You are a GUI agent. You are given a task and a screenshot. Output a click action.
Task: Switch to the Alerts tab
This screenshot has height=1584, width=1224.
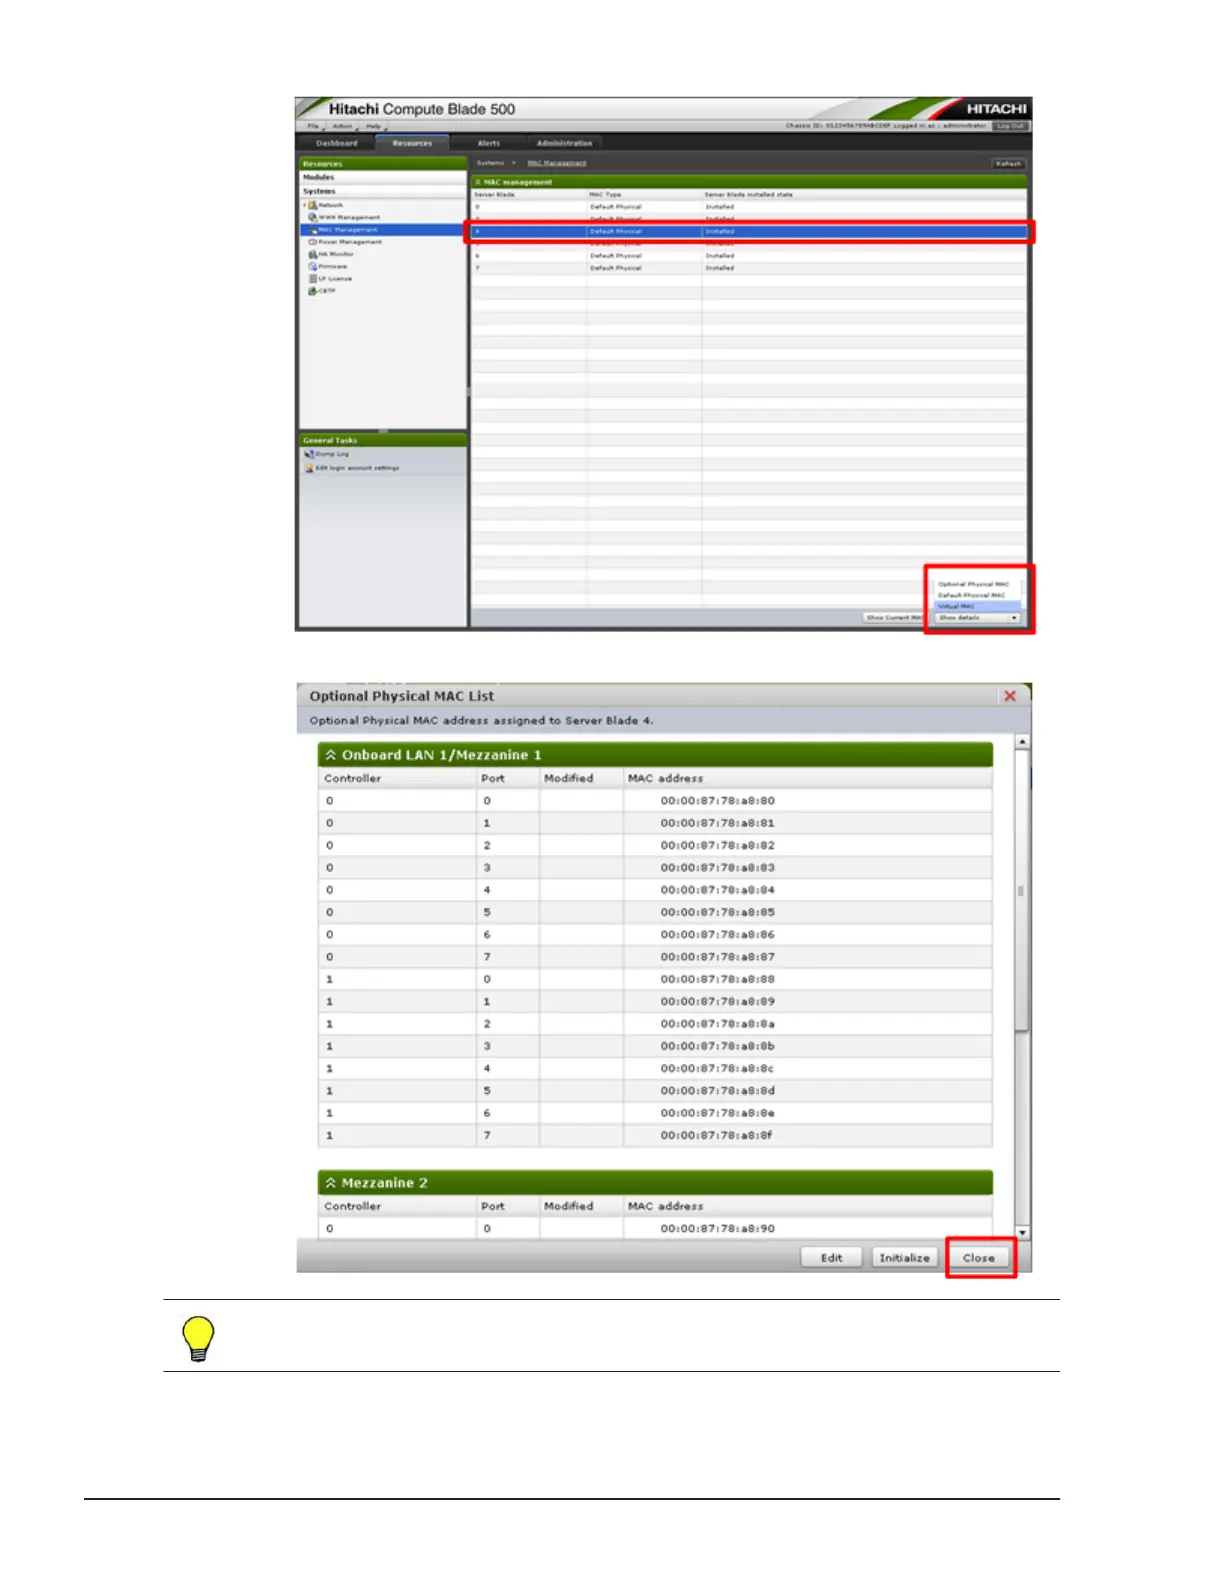coord(488,143)
